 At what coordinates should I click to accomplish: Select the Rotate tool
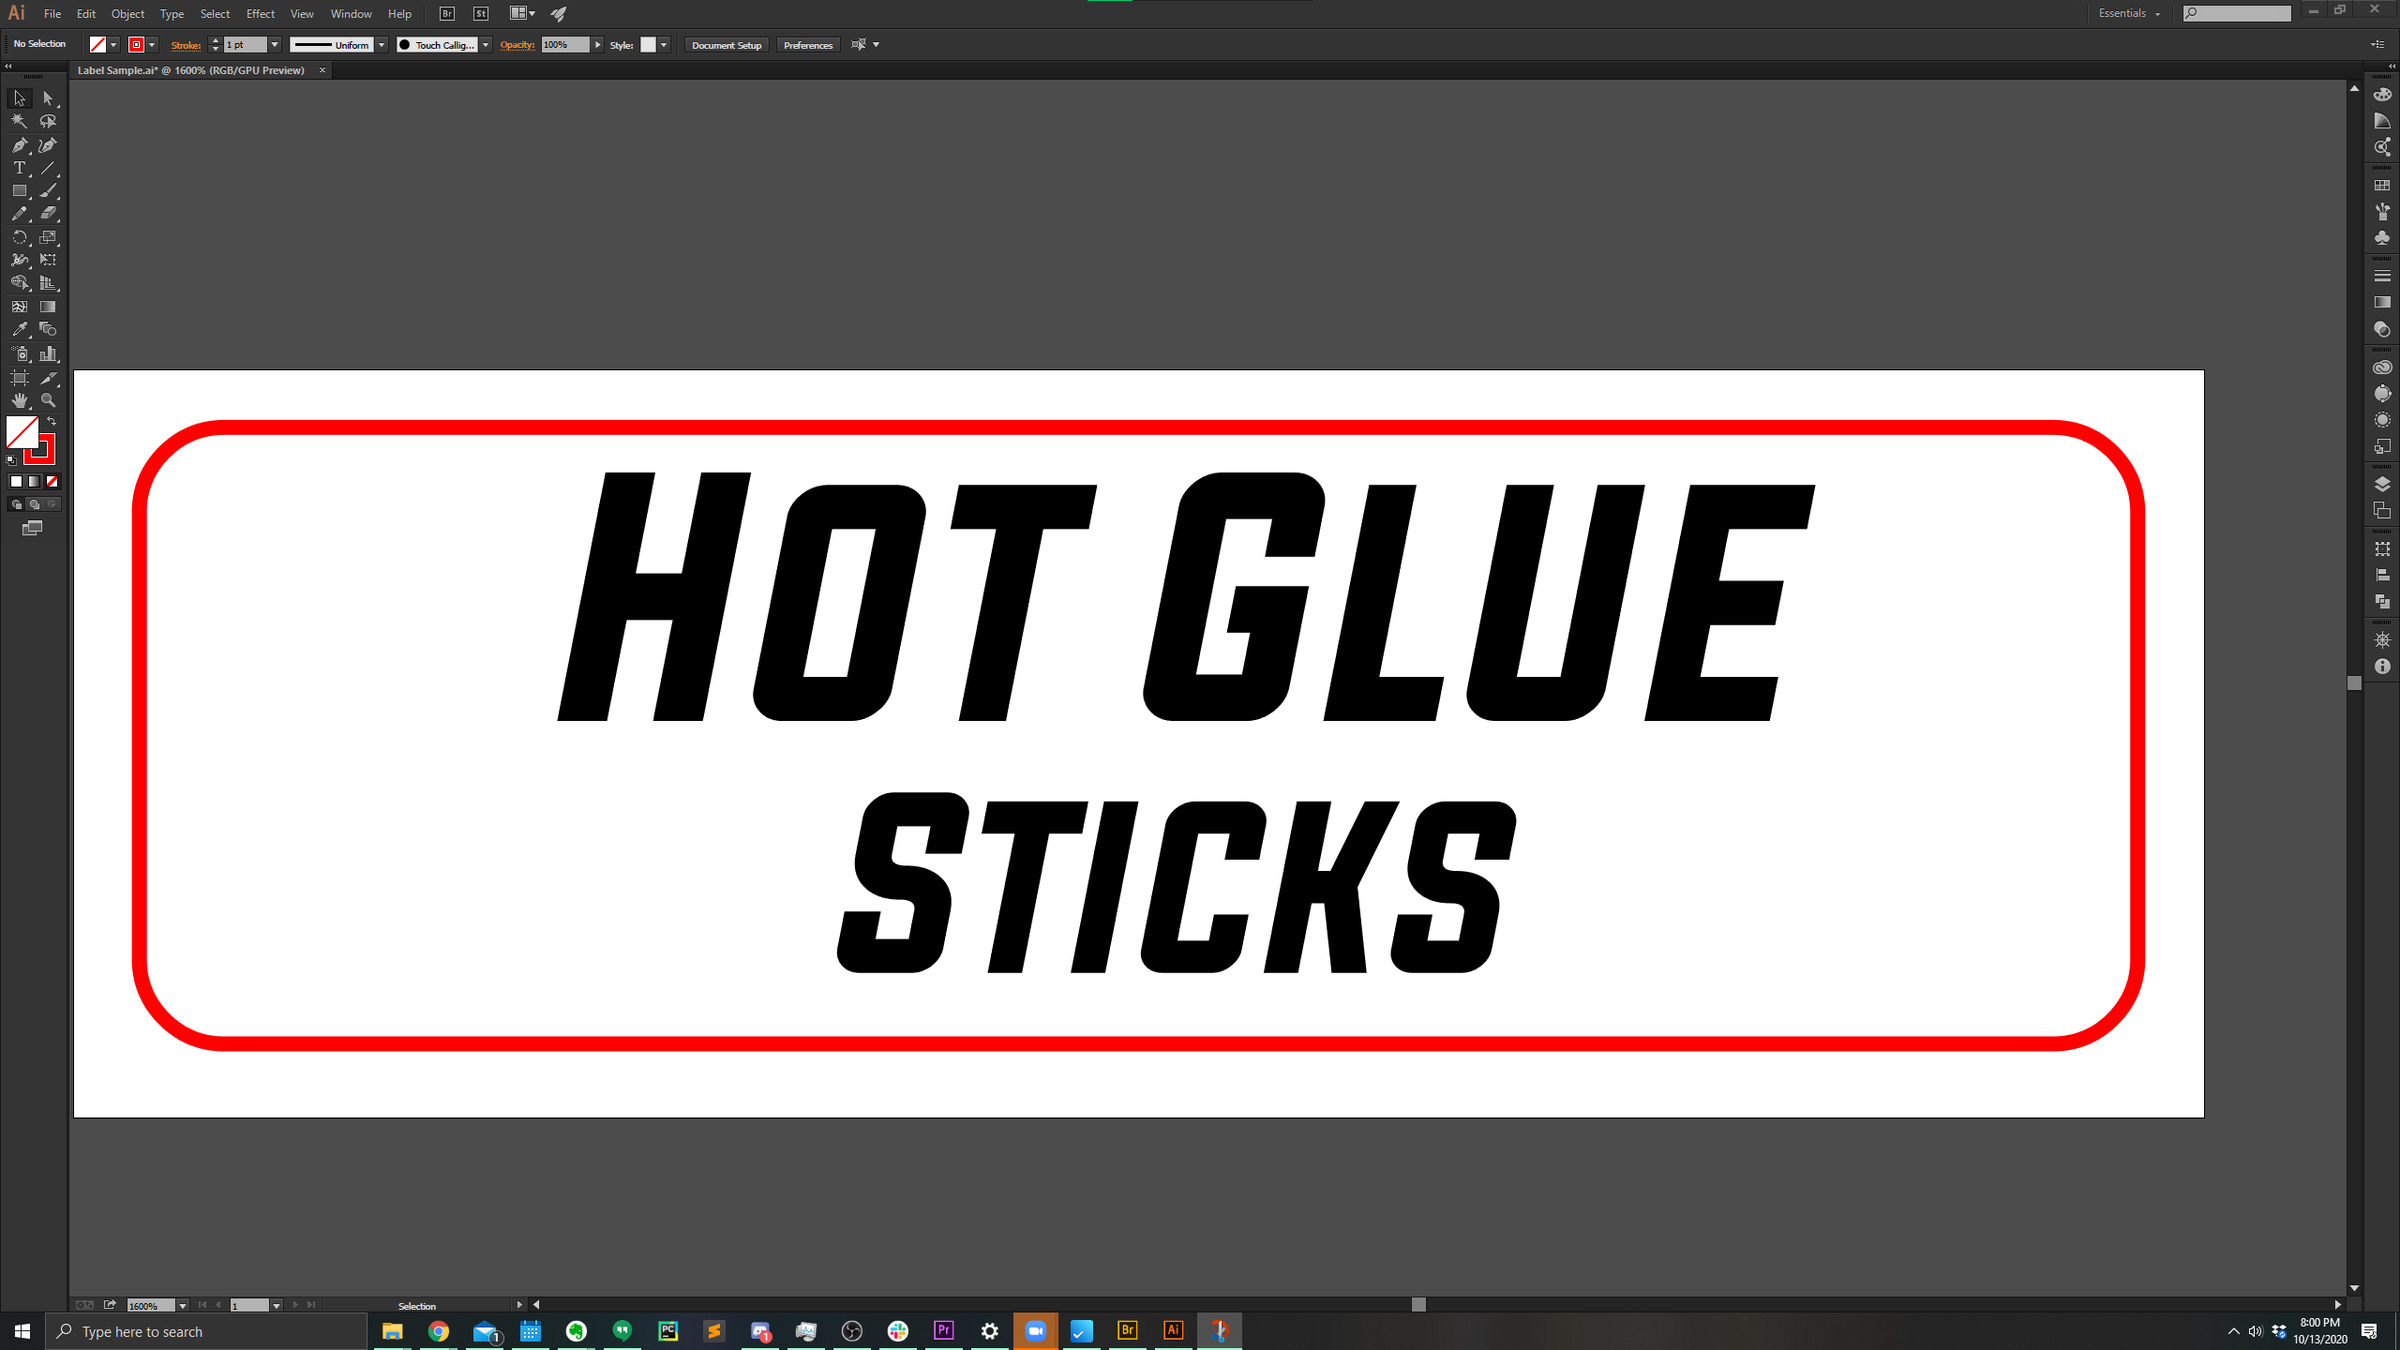pos(19,237)
